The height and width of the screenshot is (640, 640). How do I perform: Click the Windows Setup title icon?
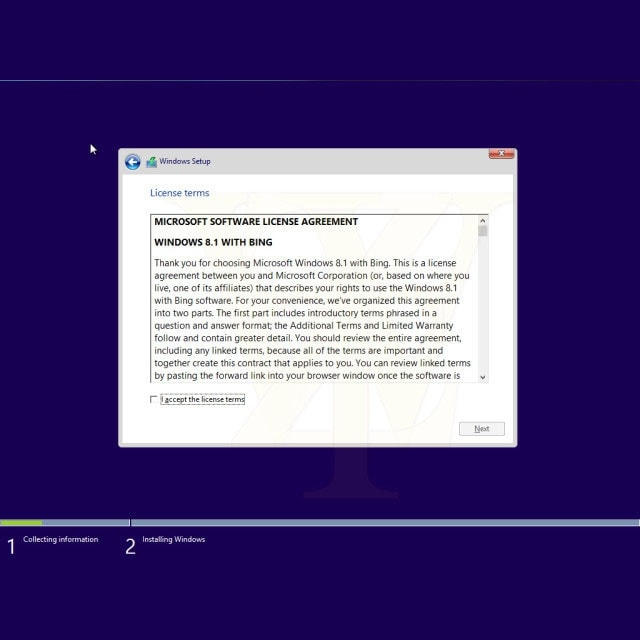(x=151, y=162)
